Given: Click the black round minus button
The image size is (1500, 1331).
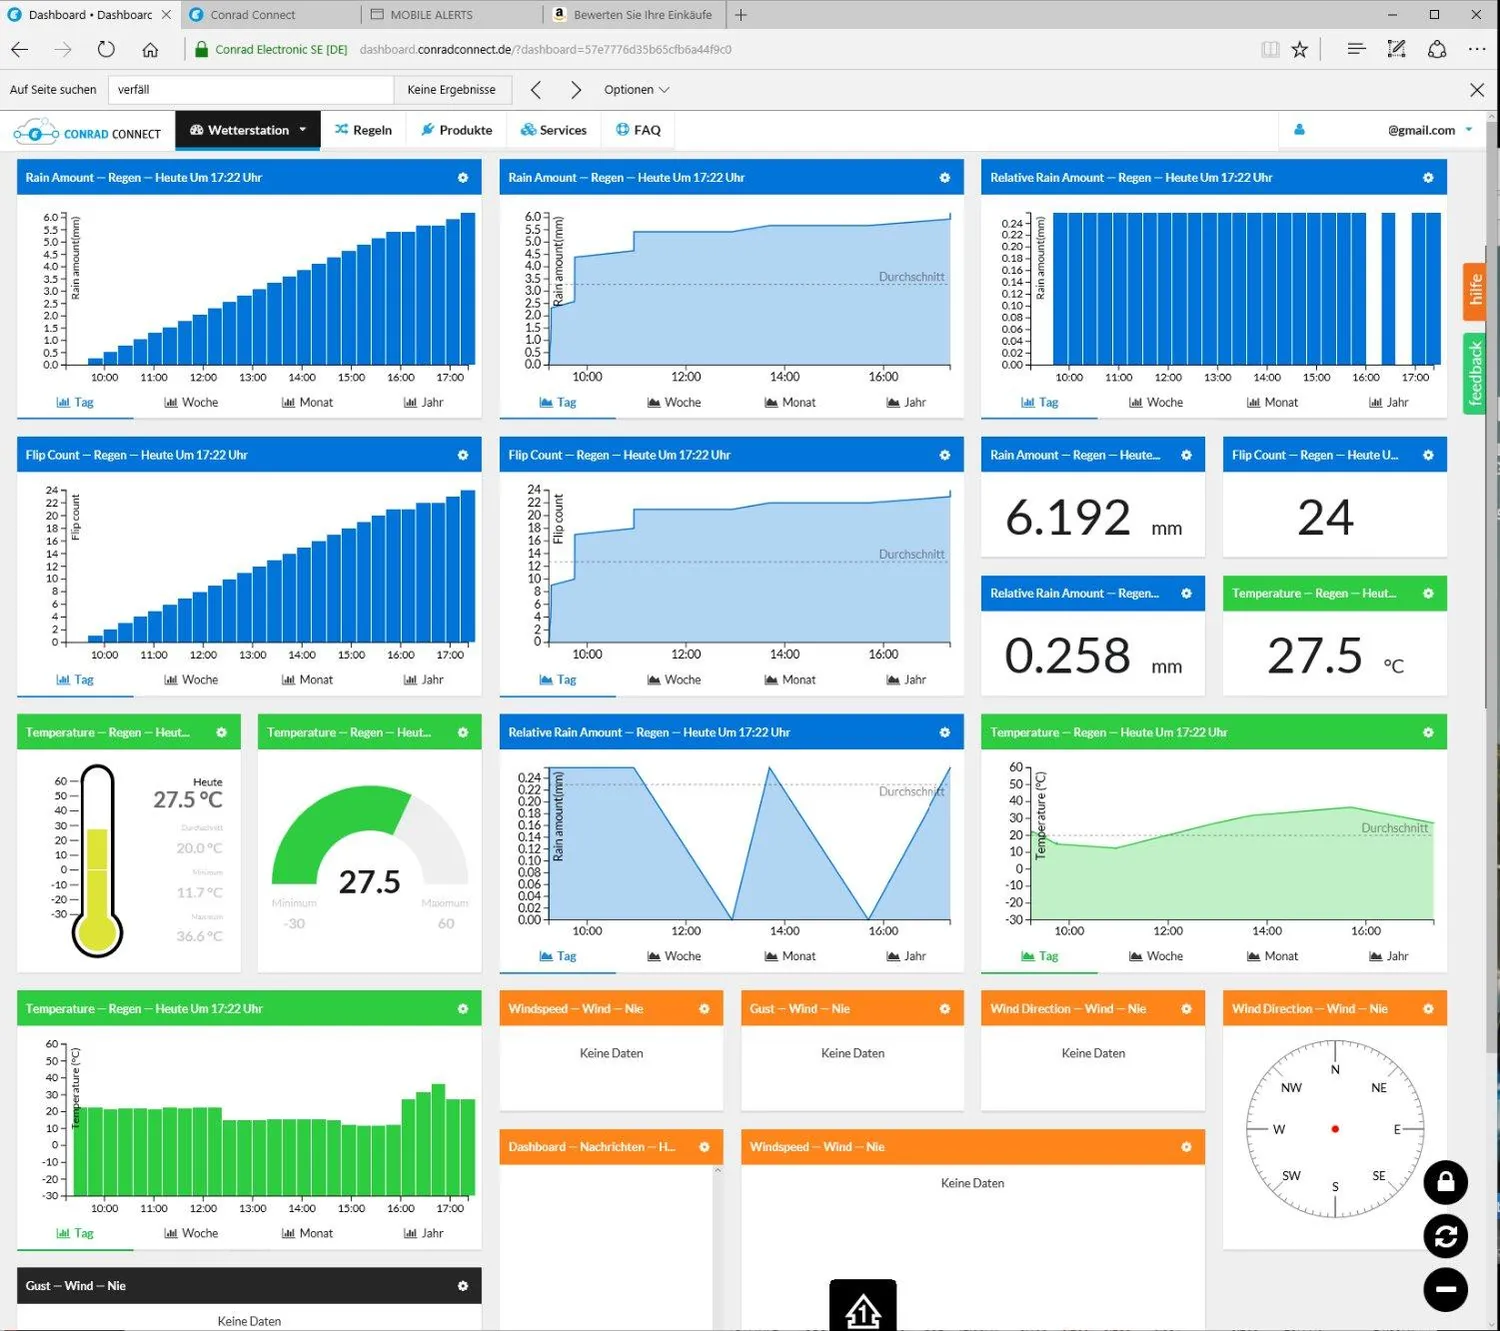Looking at the screenshot, I should click(x=1446, y=1290).
